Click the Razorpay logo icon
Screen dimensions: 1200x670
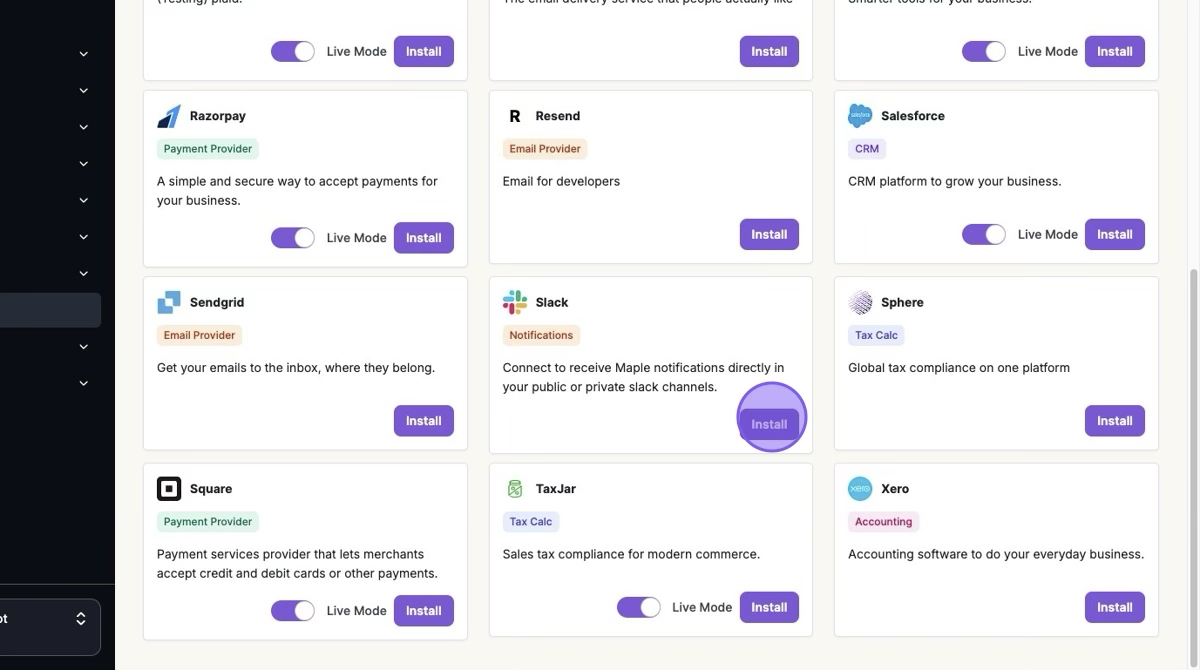pyautogui.click(x=169, y=116)
